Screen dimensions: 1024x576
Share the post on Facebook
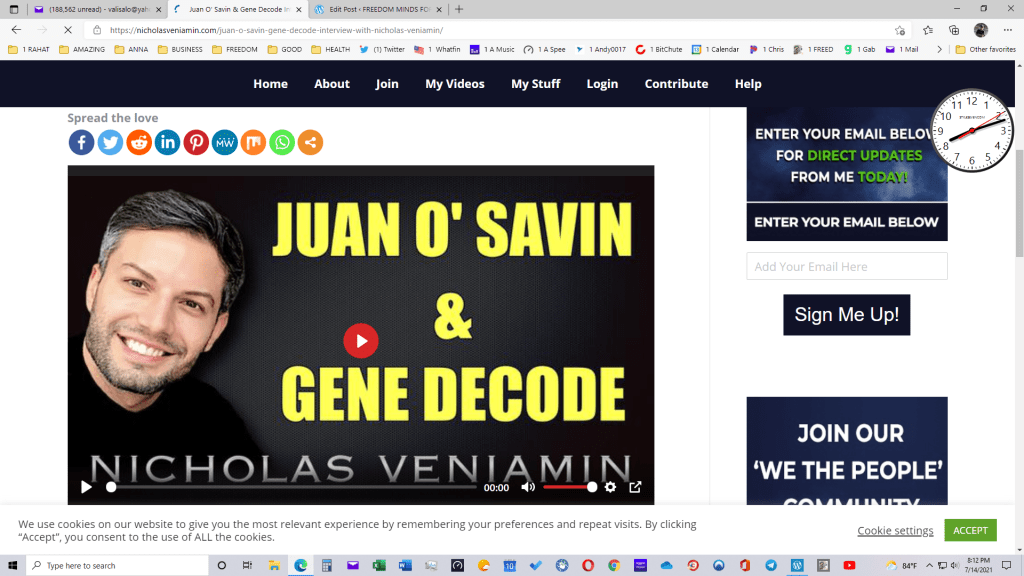[x=81, y=143]
